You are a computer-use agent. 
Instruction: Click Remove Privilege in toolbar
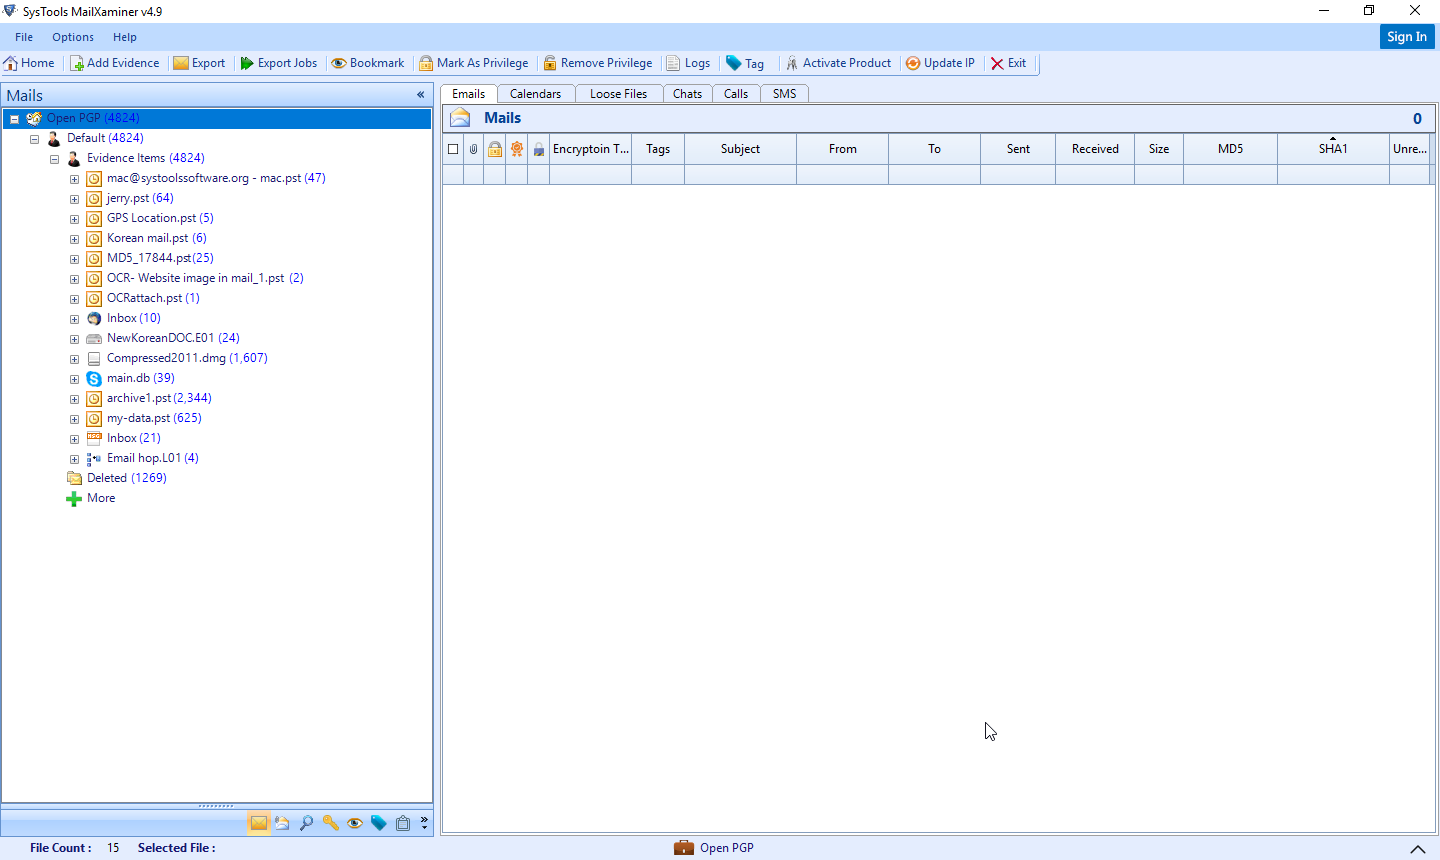597,63
